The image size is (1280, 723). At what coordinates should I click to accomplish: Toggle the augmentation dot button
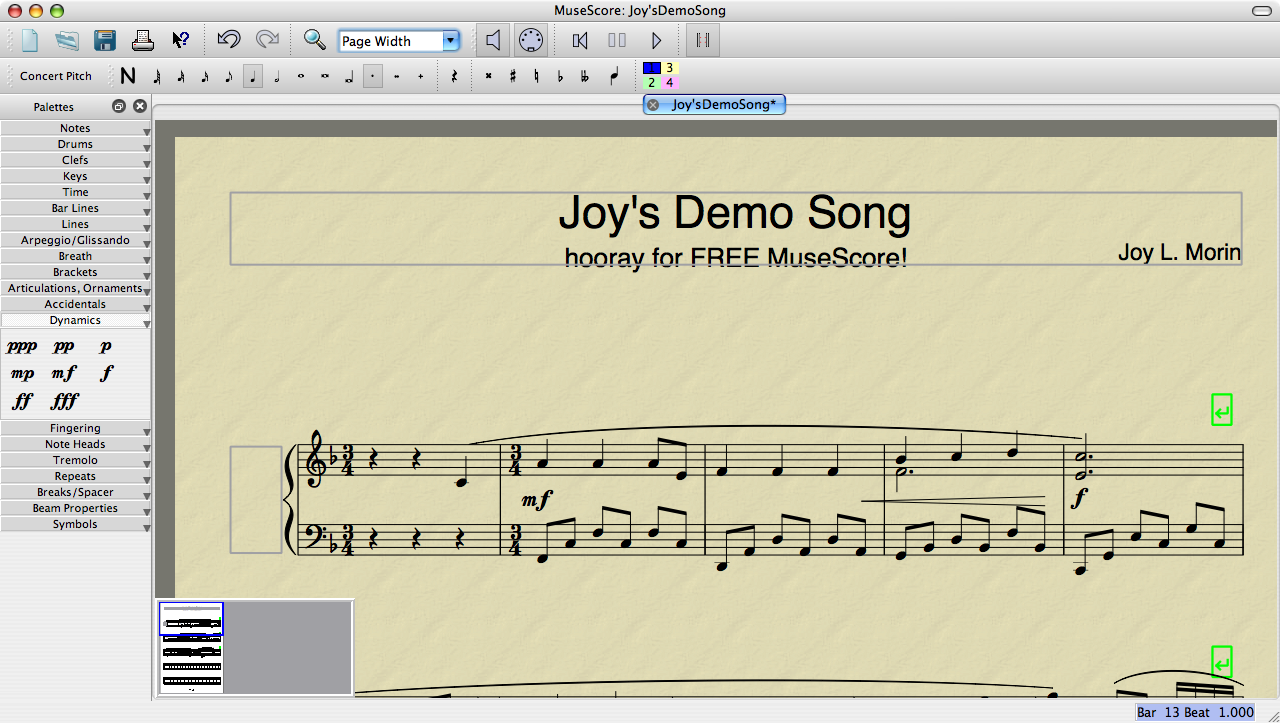click(373, 76)
